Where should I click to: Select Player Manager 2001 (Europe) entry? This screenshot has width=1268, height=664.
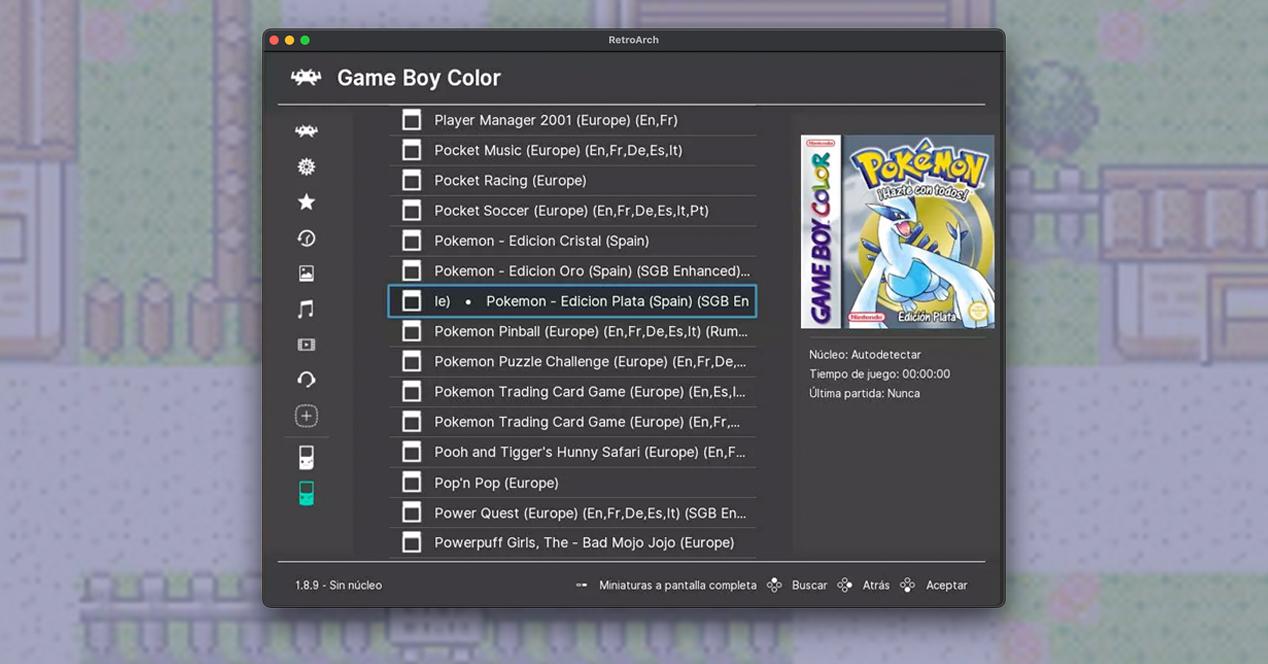[573, 120]
